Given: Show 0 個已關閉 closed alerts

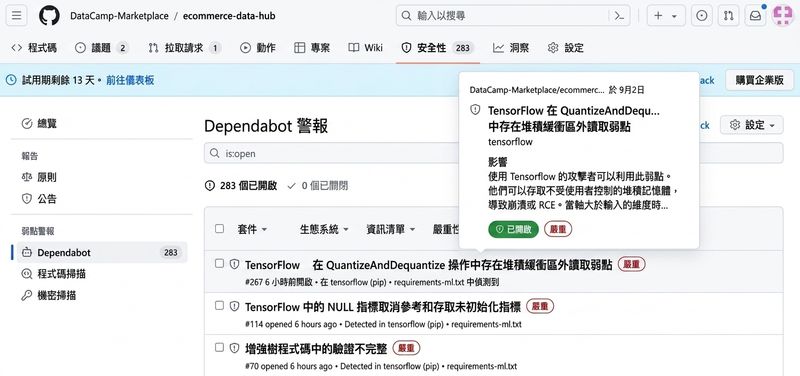Looking at the screenshot, I should (317, 186).
